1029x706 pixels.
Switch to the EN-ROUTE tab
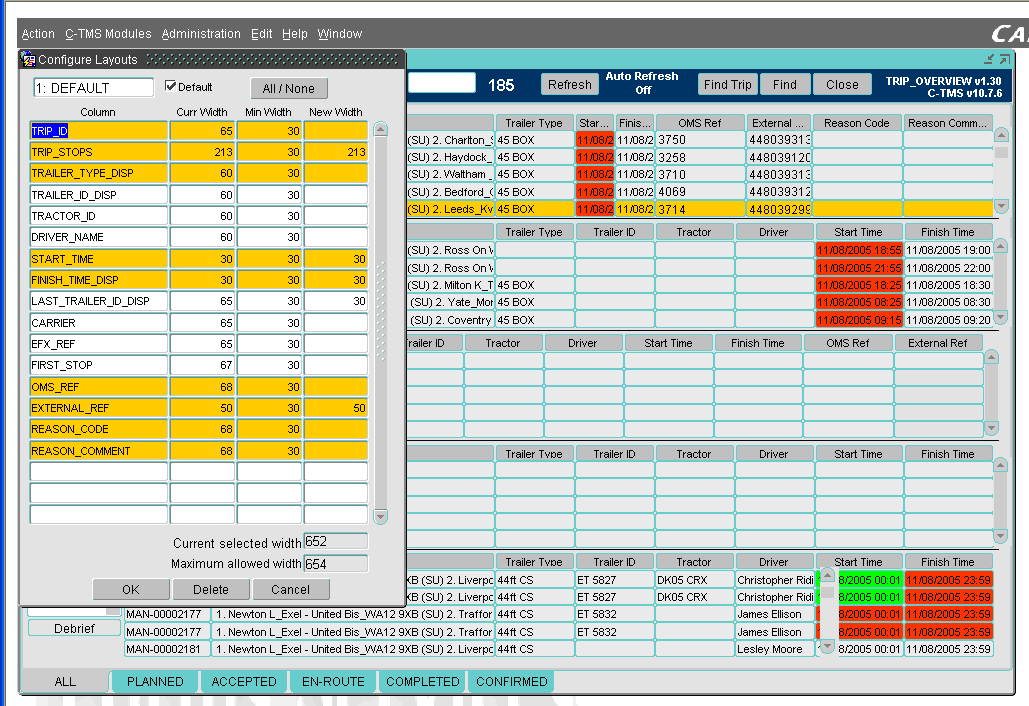tap(333, 681)
